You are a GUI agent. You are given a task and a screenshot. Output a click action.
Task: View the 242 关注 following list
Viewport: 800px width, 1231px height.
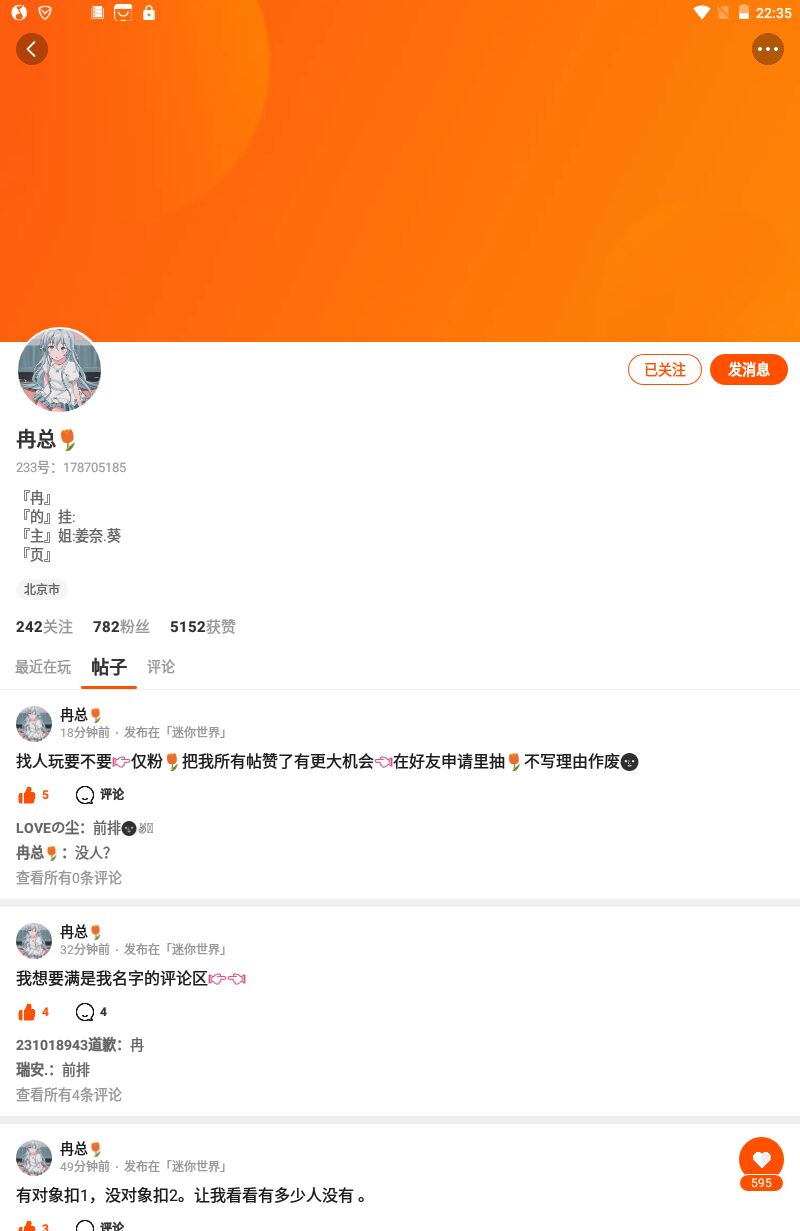tap(44, 627)
